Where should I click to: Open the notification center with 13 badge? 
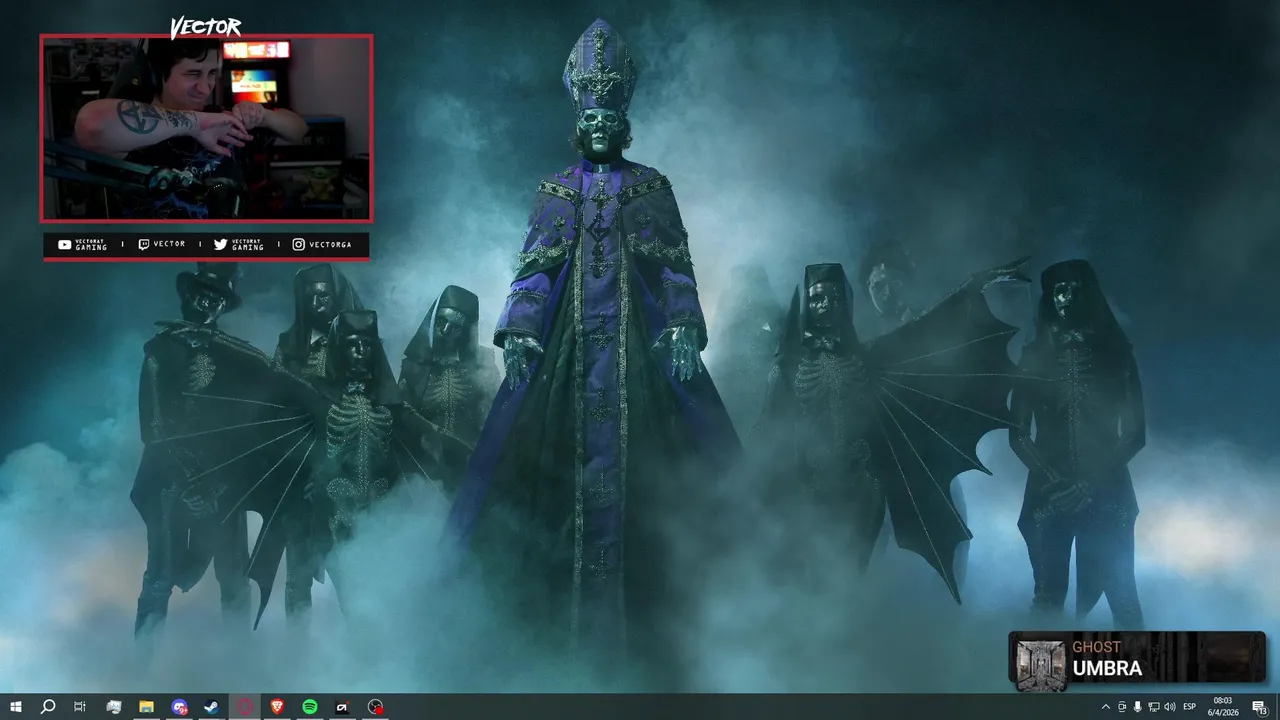pos(1260,707)
